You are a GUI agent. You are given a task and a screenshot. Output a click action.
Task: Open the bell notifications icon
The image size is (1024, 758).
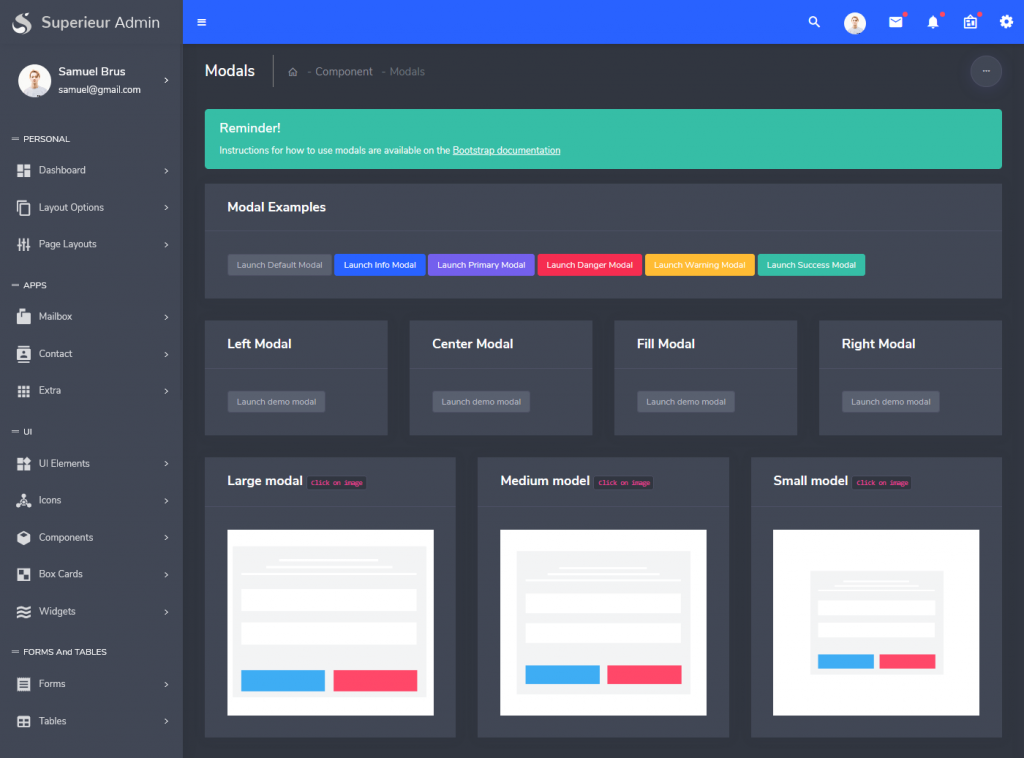(933, 22)
